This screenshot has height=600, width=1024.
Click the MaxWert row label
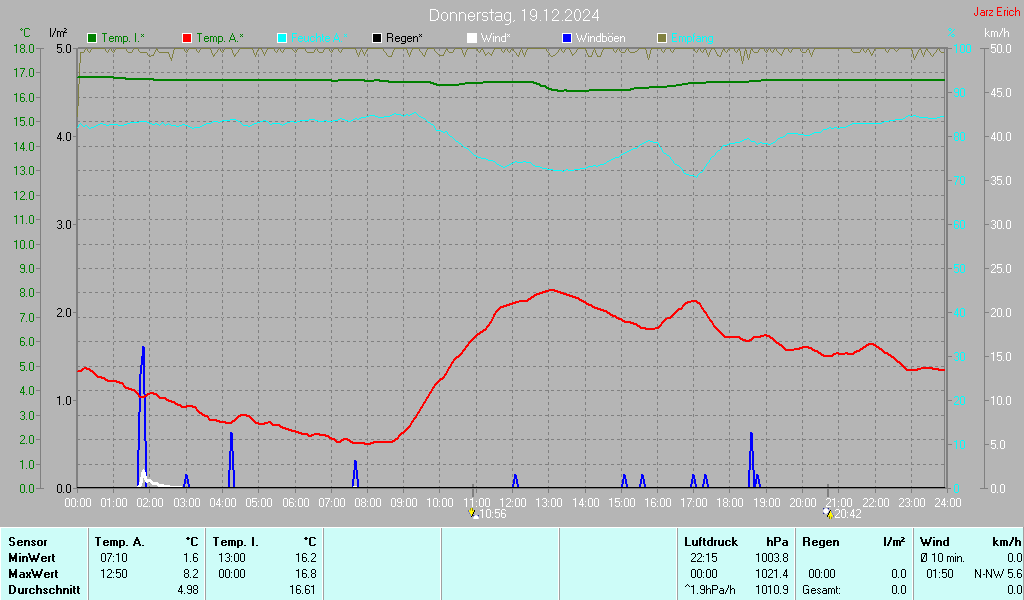33,574
